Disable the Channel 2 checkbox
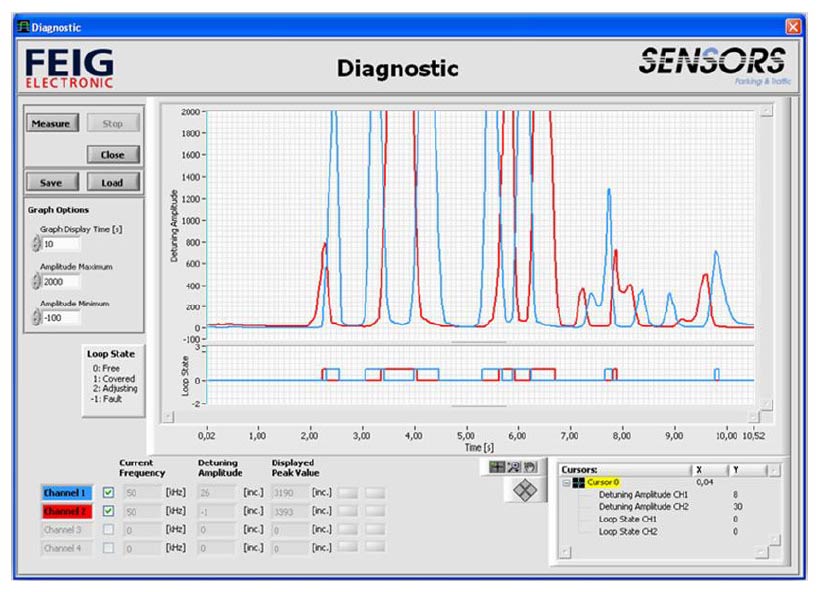The height and width of the screenshot is (592, 819). pos(108,511)
